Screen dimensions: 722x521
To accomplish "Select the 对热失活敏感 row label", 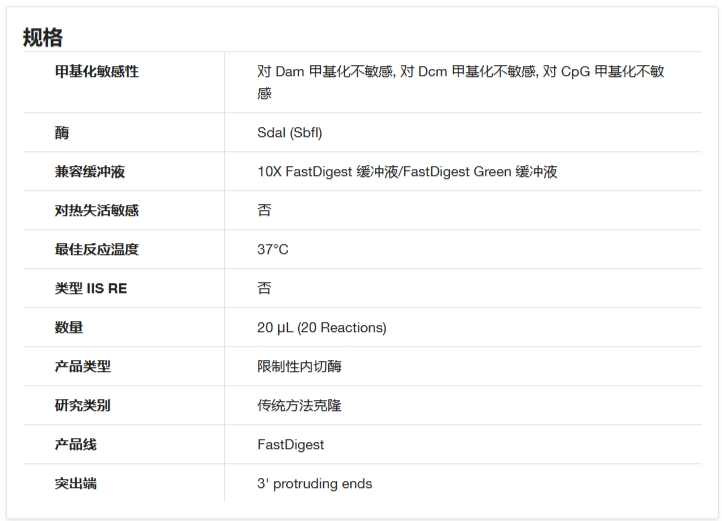I will click(x=97, y=211).
